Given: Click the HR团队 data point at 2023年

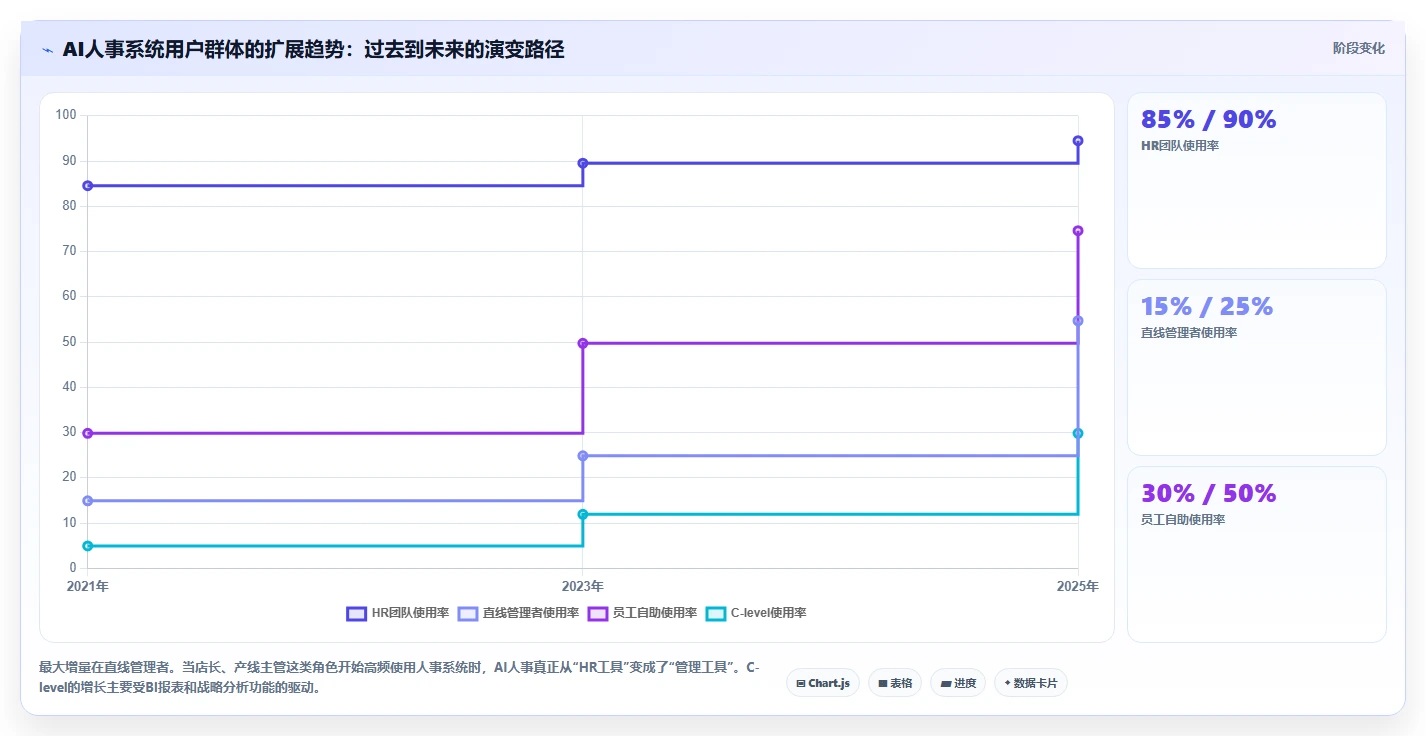Looking at the screenshot, I should (583, 163).
